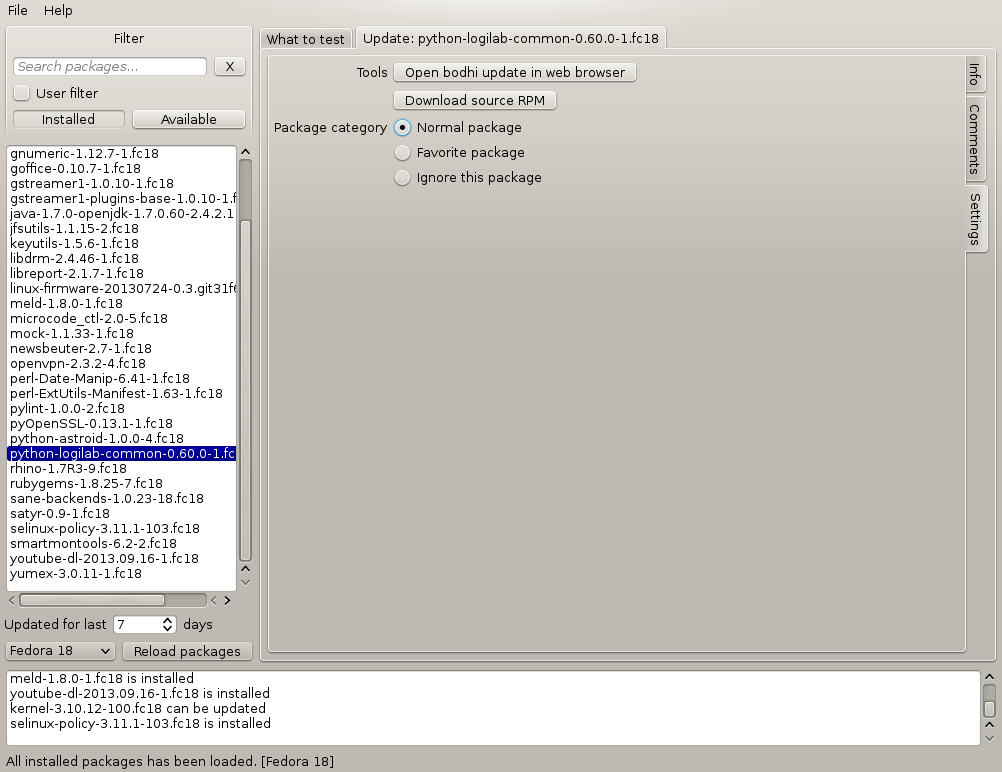Viewport: 1002px width, 772px height.
Task: Select highlighted python-logilab-common package row
Action: (121, 454)
